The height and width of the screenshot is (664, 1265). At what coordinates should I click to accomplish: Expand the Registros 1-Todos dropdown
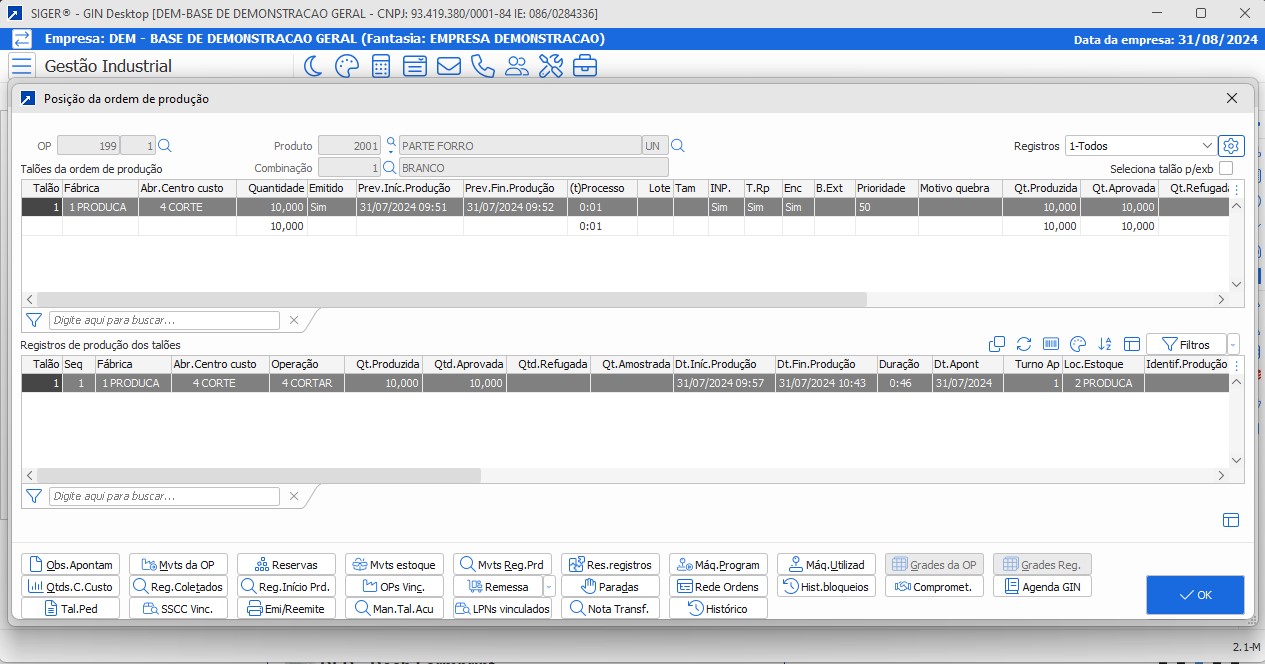tap(1208, 146)
